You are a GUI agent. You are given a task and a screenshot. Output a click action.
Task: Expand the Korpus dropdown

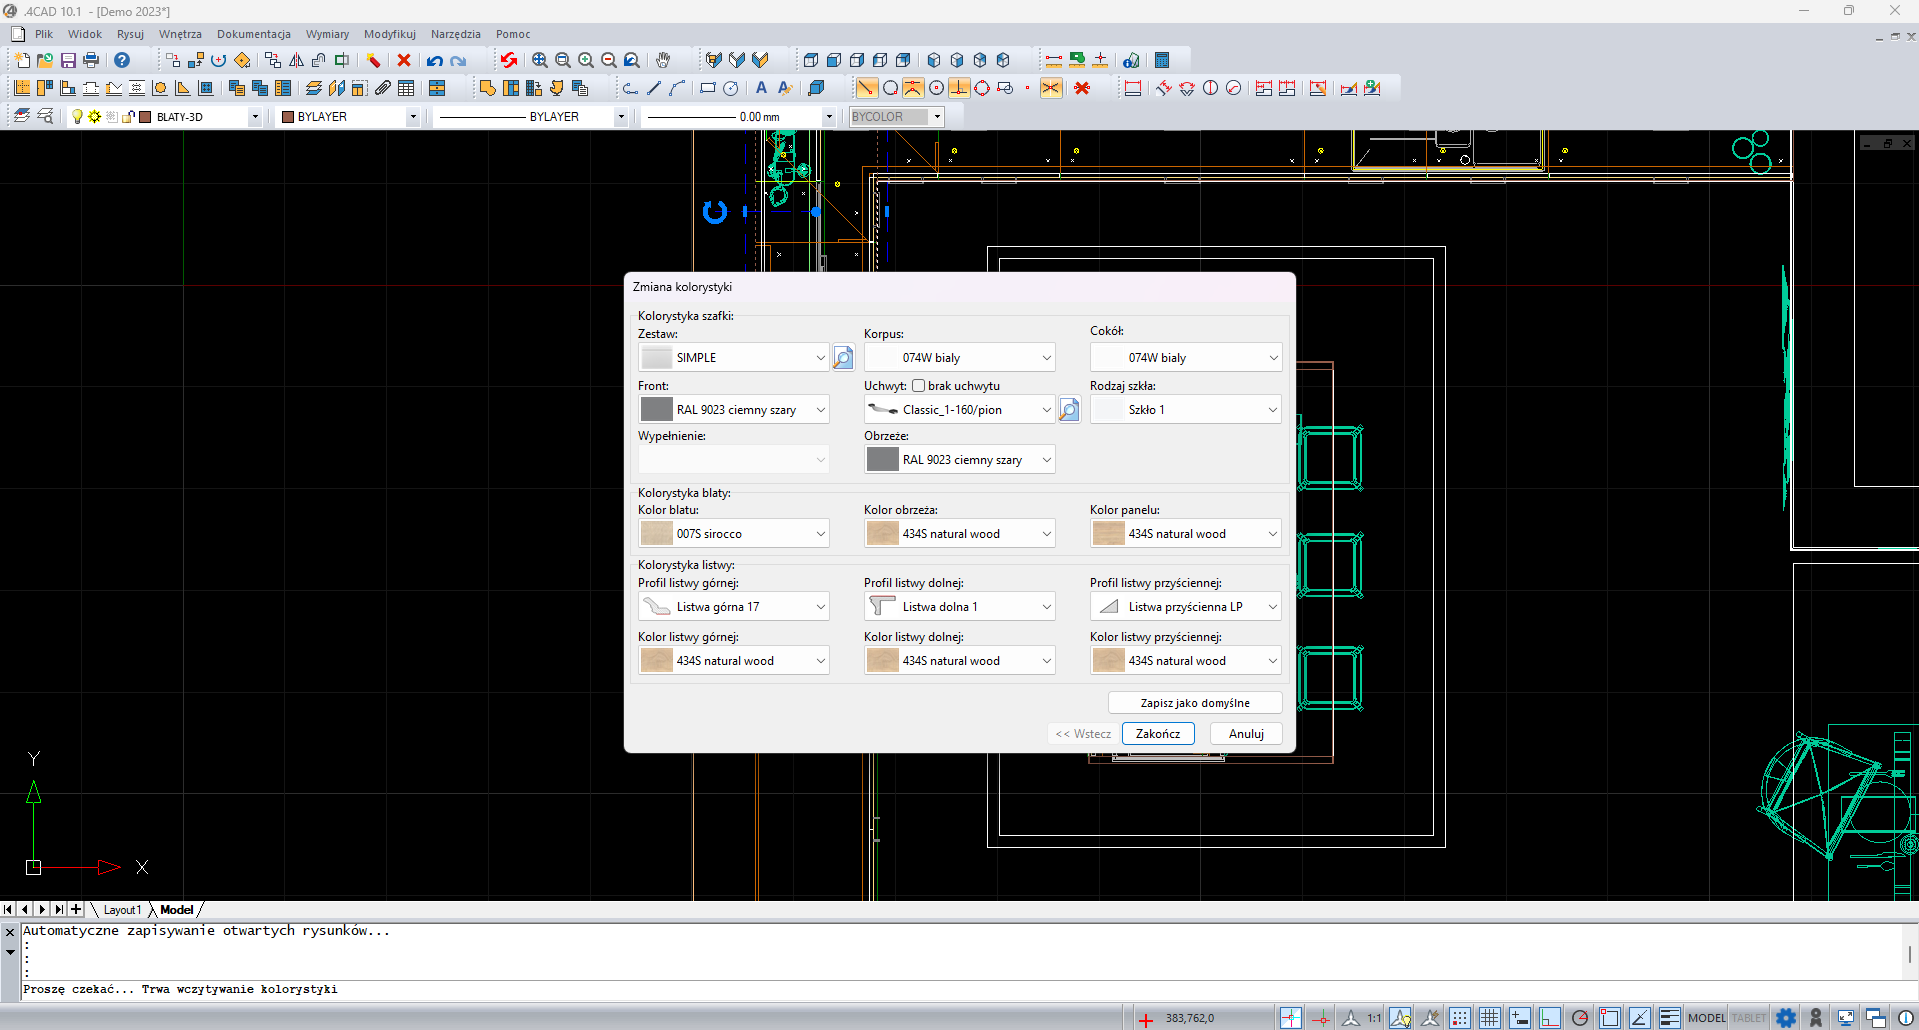tap(1046, 358)
